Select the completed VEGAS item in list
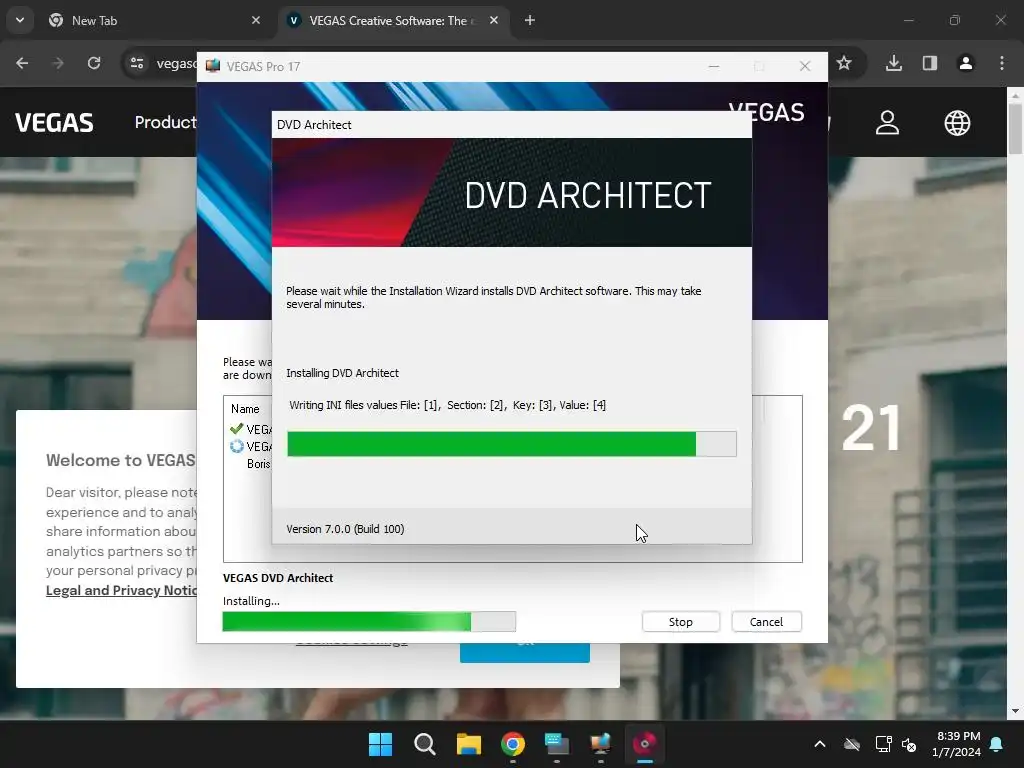The width and height of the screenshot is (1024, 768). point(251,429)
